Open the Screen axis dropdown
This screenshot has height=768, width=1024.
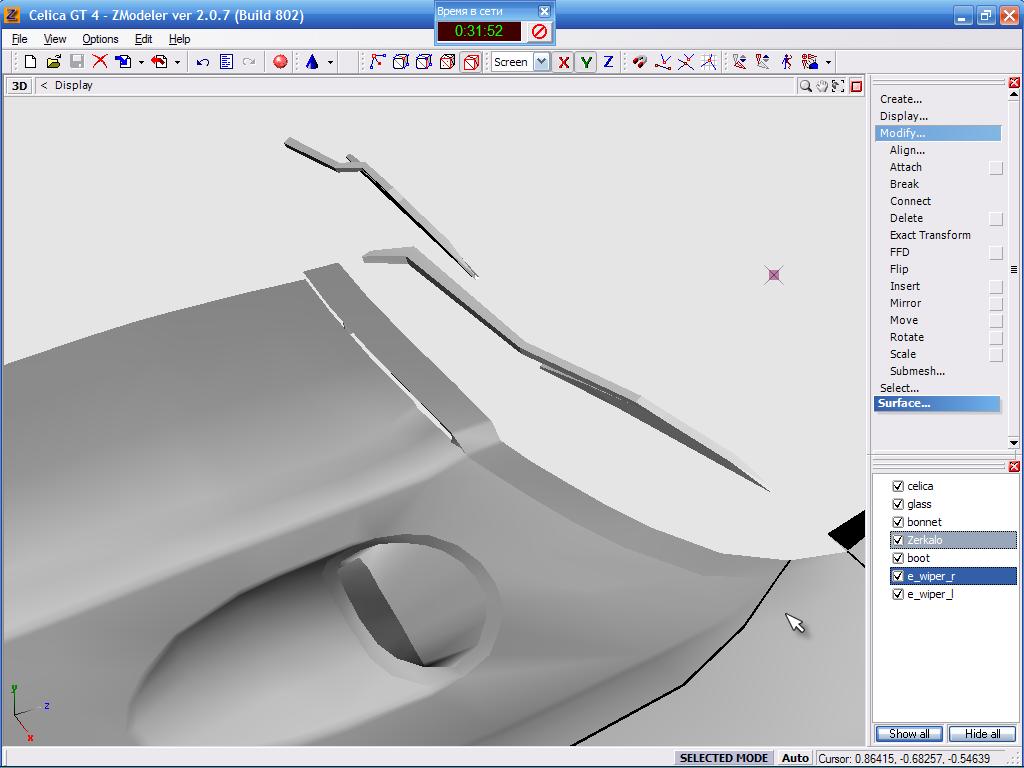(541, 62)
